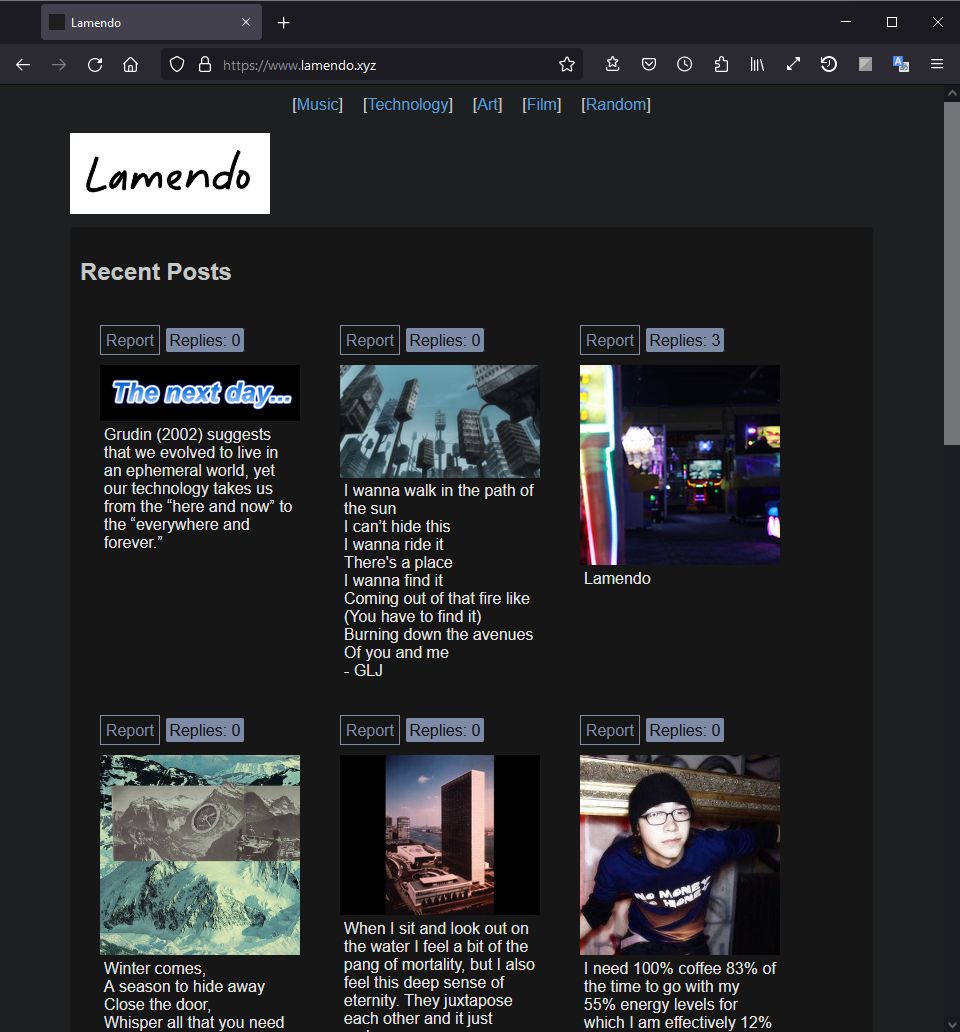Report the Grudin (2002) post
The width and height of the screenshot is (960, 1032).
(x=130, y=340)
